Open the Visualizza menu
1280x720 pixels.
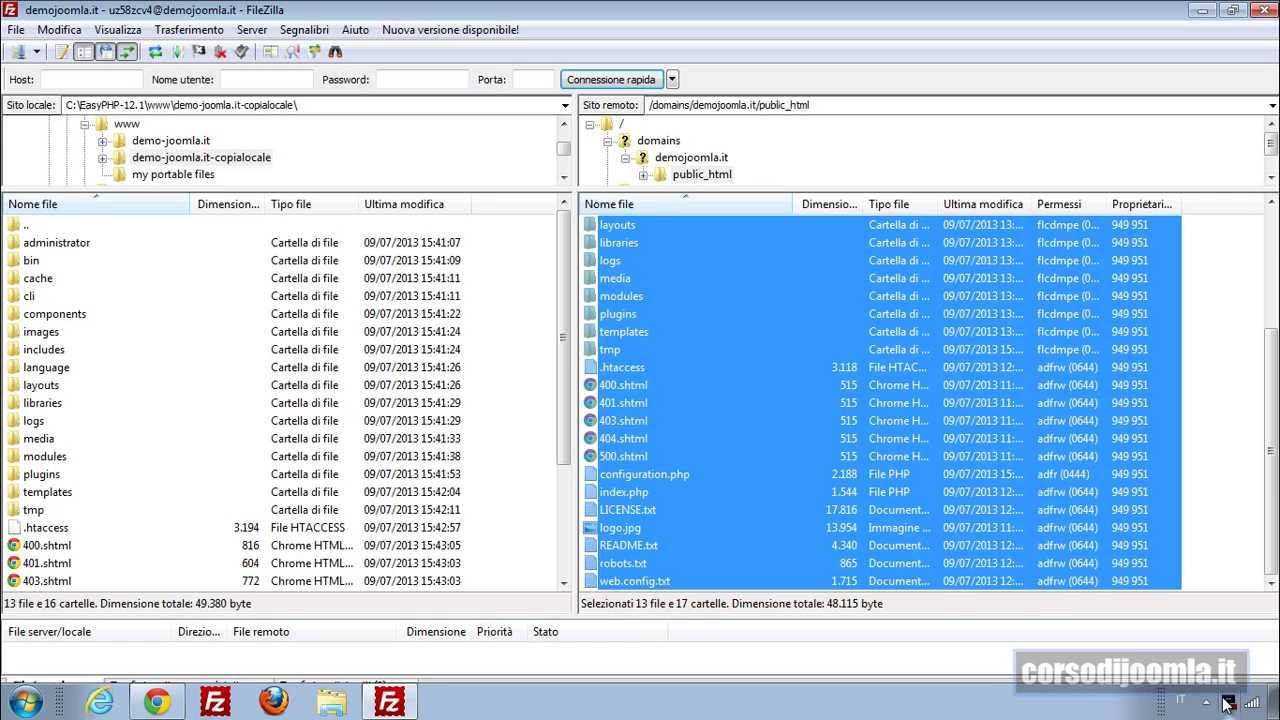(118, 30)
